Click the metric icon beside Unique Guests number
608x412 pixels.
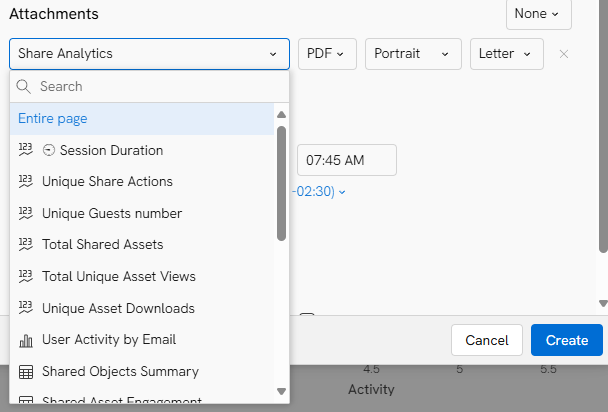pos(26,213)
